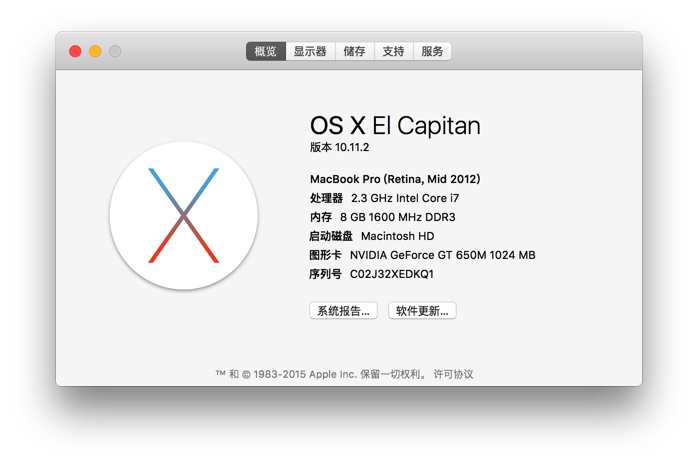Viewport: 698px width, 466px height.
Task: Click the 序列号 serial number value
Action: (x=391, y=274)
